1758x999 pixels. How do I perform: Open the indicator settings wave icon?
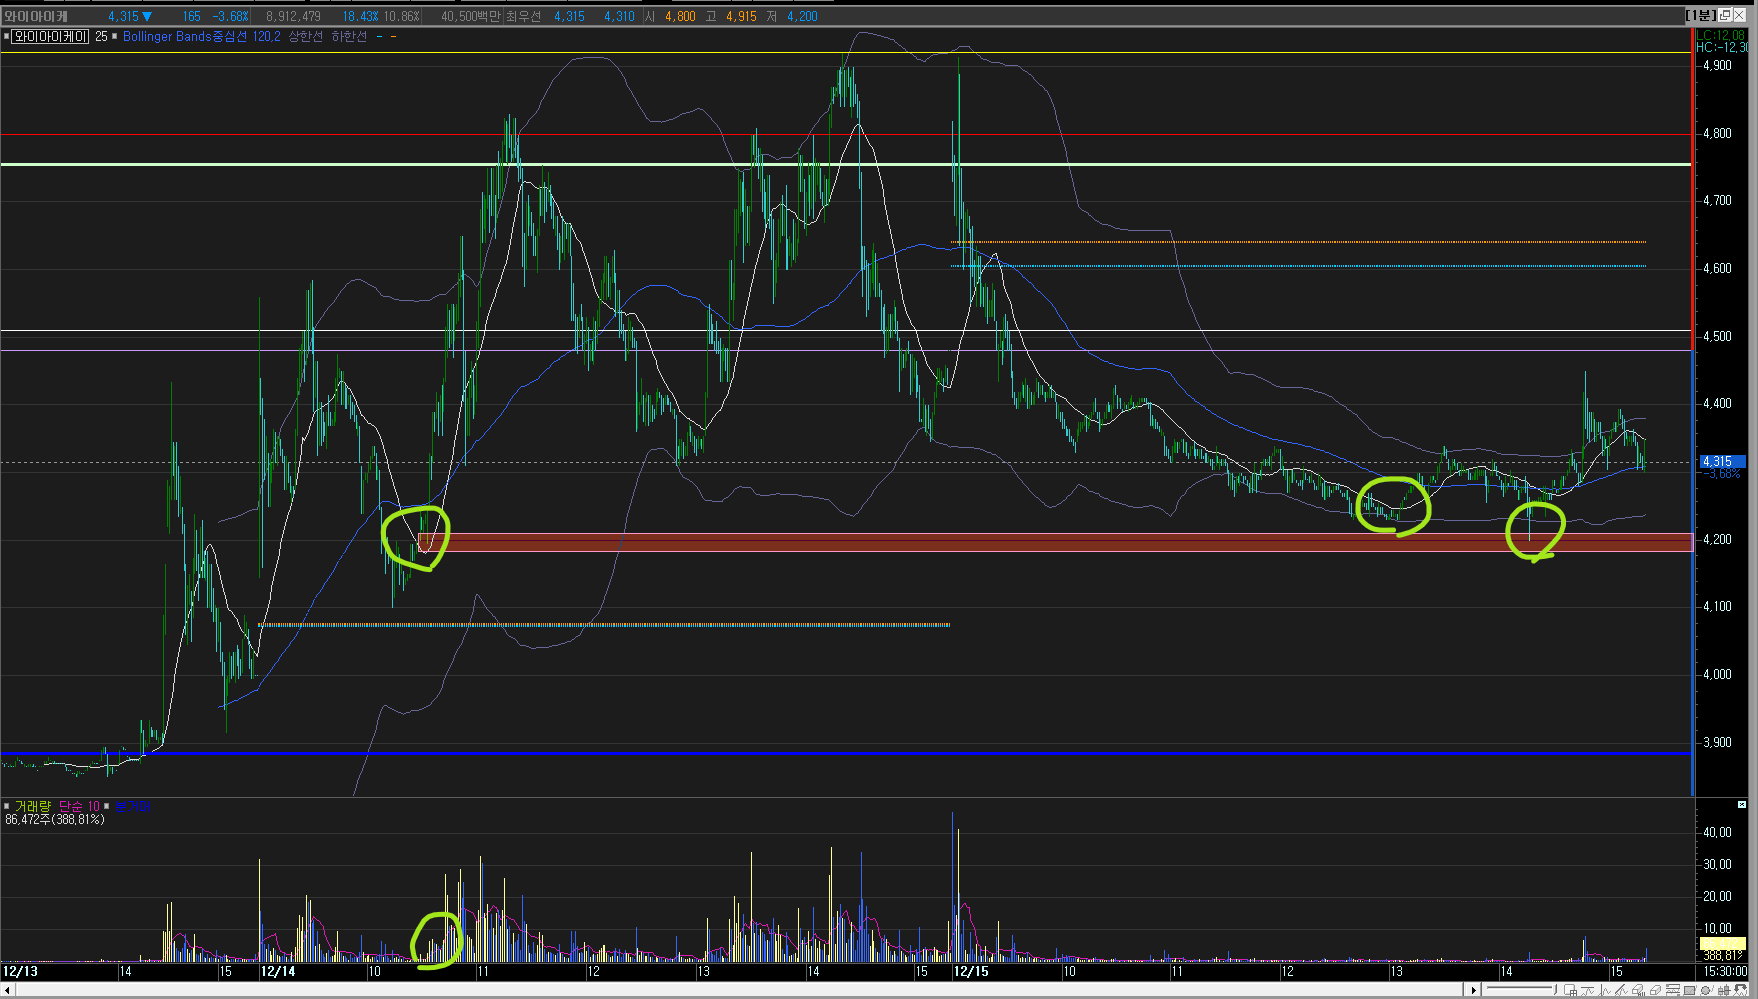tap(1588, 990)
